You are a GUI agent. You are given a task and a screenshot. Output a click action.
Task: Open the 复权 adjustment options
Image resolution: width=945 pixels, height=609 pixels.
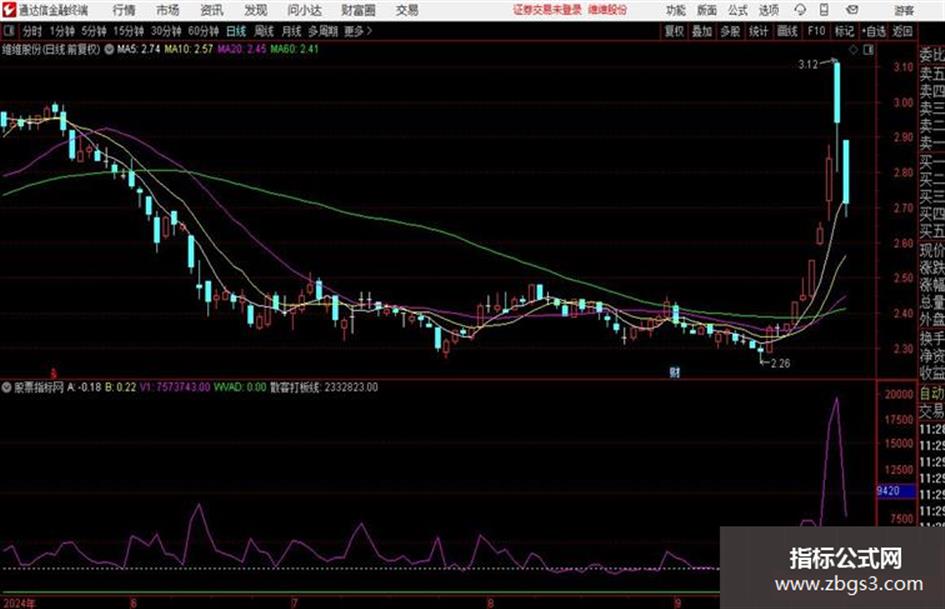674,31
